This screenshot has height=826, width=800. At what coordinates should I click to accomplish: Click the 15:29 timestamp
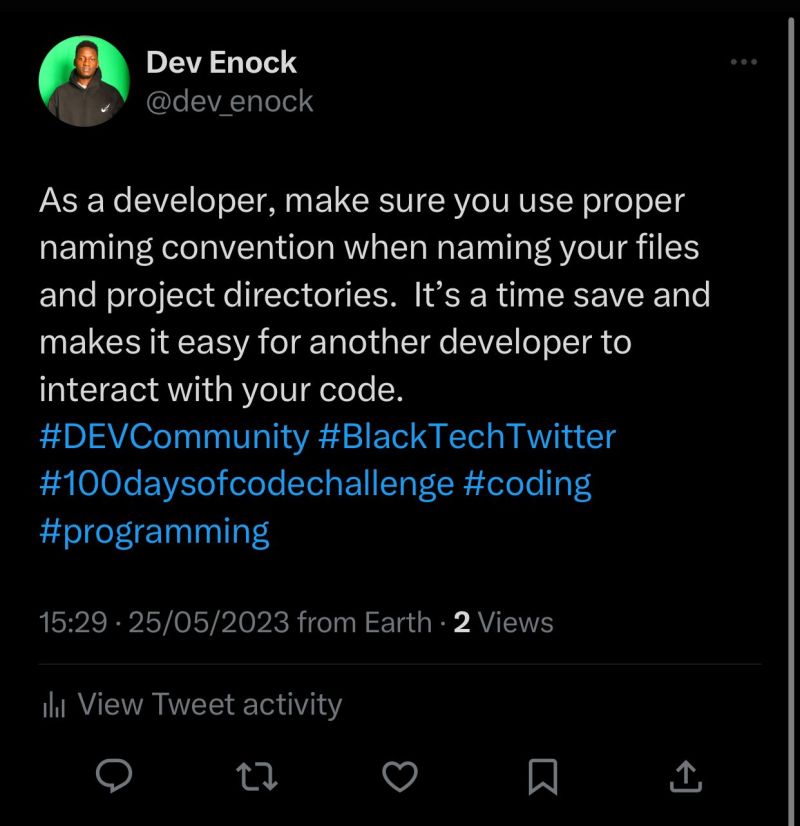tap(73, 623)
